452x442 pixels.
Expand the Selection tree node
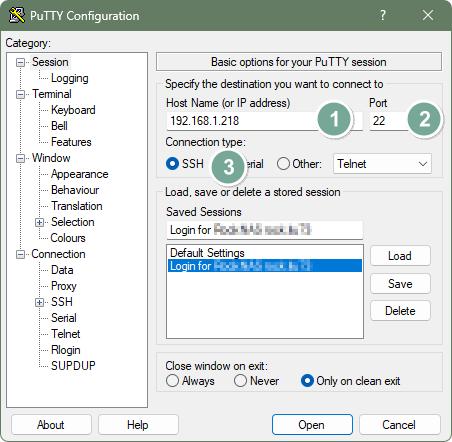coord(40,222)
